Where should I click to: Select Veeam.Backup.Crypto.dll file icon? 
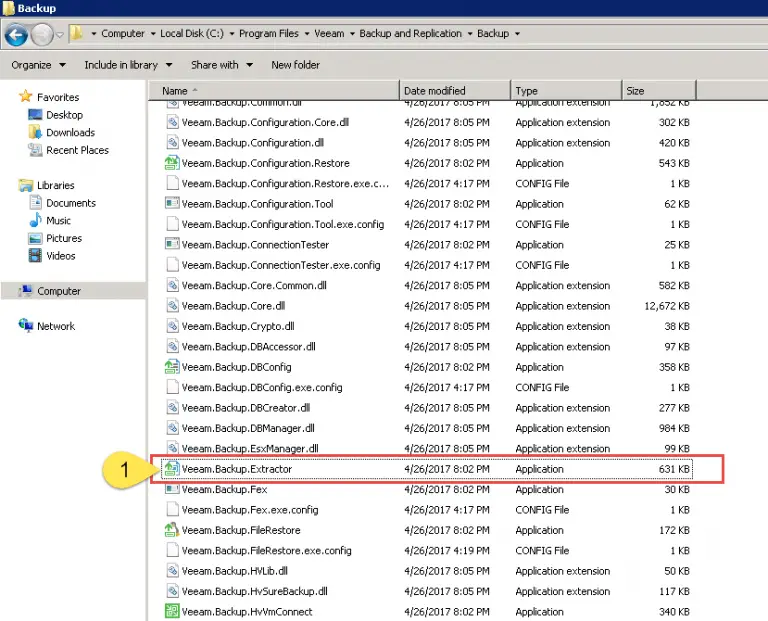172,326
